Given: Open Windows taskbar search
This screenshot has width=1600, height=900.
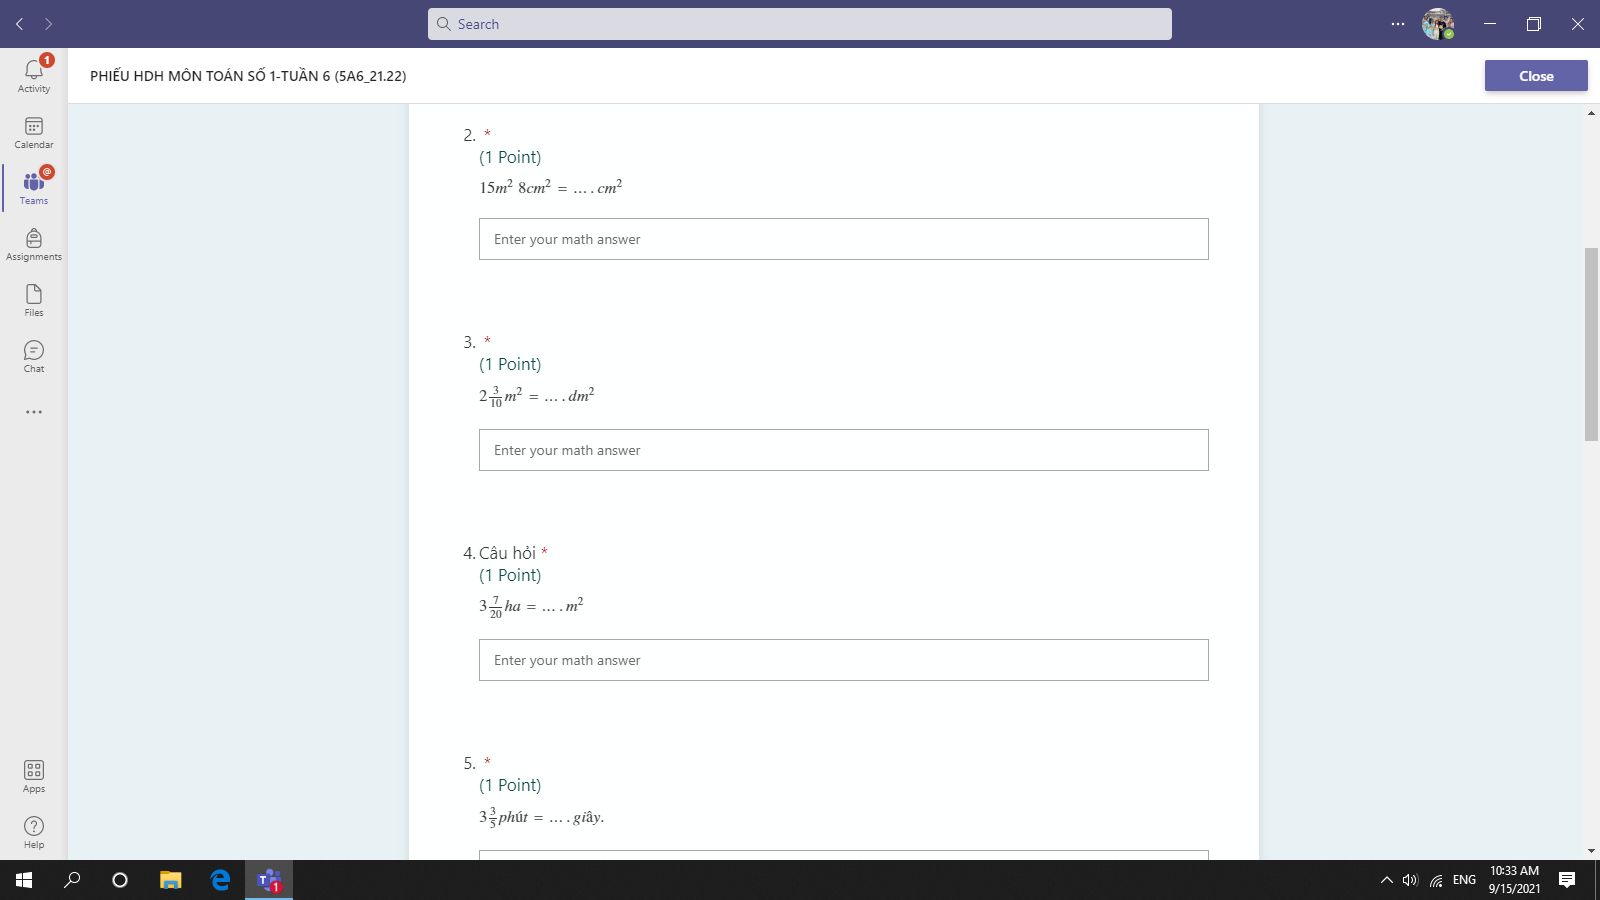Looking at the screenshot, I should point(72,880).
